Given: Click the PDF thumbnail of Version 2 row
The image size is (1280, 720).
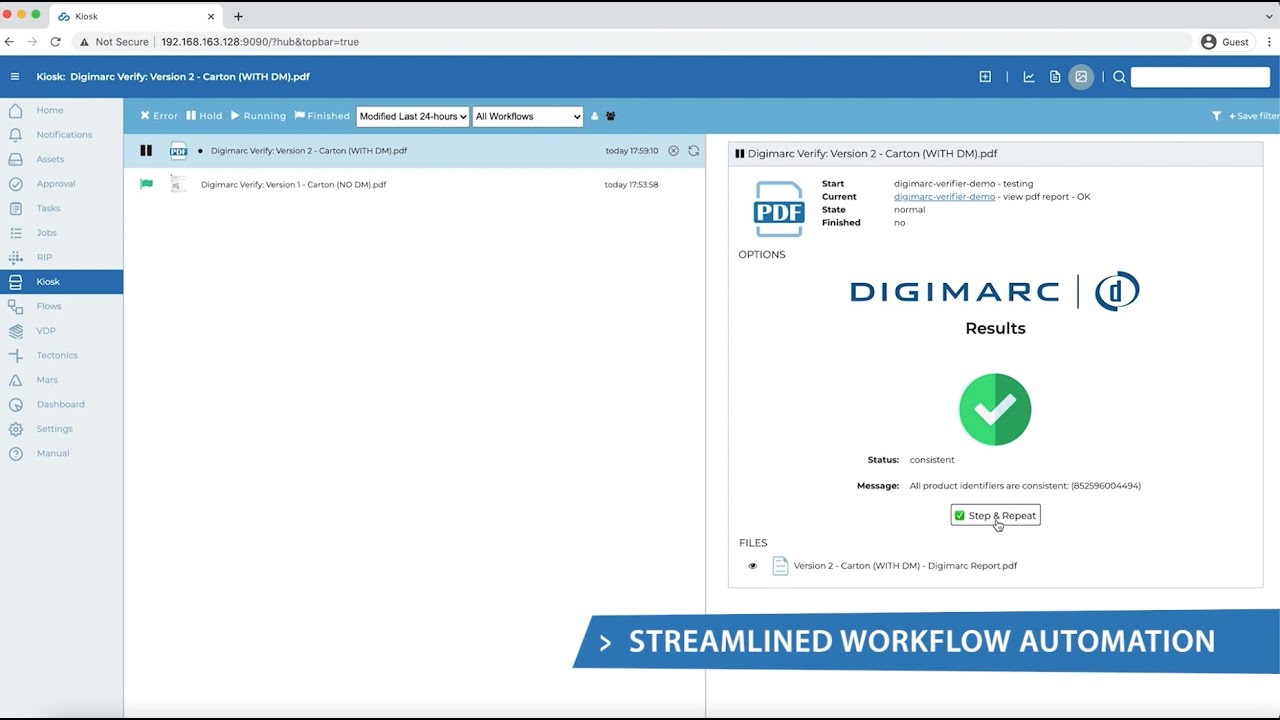Looking at the screenshot, I should (178, 151).
